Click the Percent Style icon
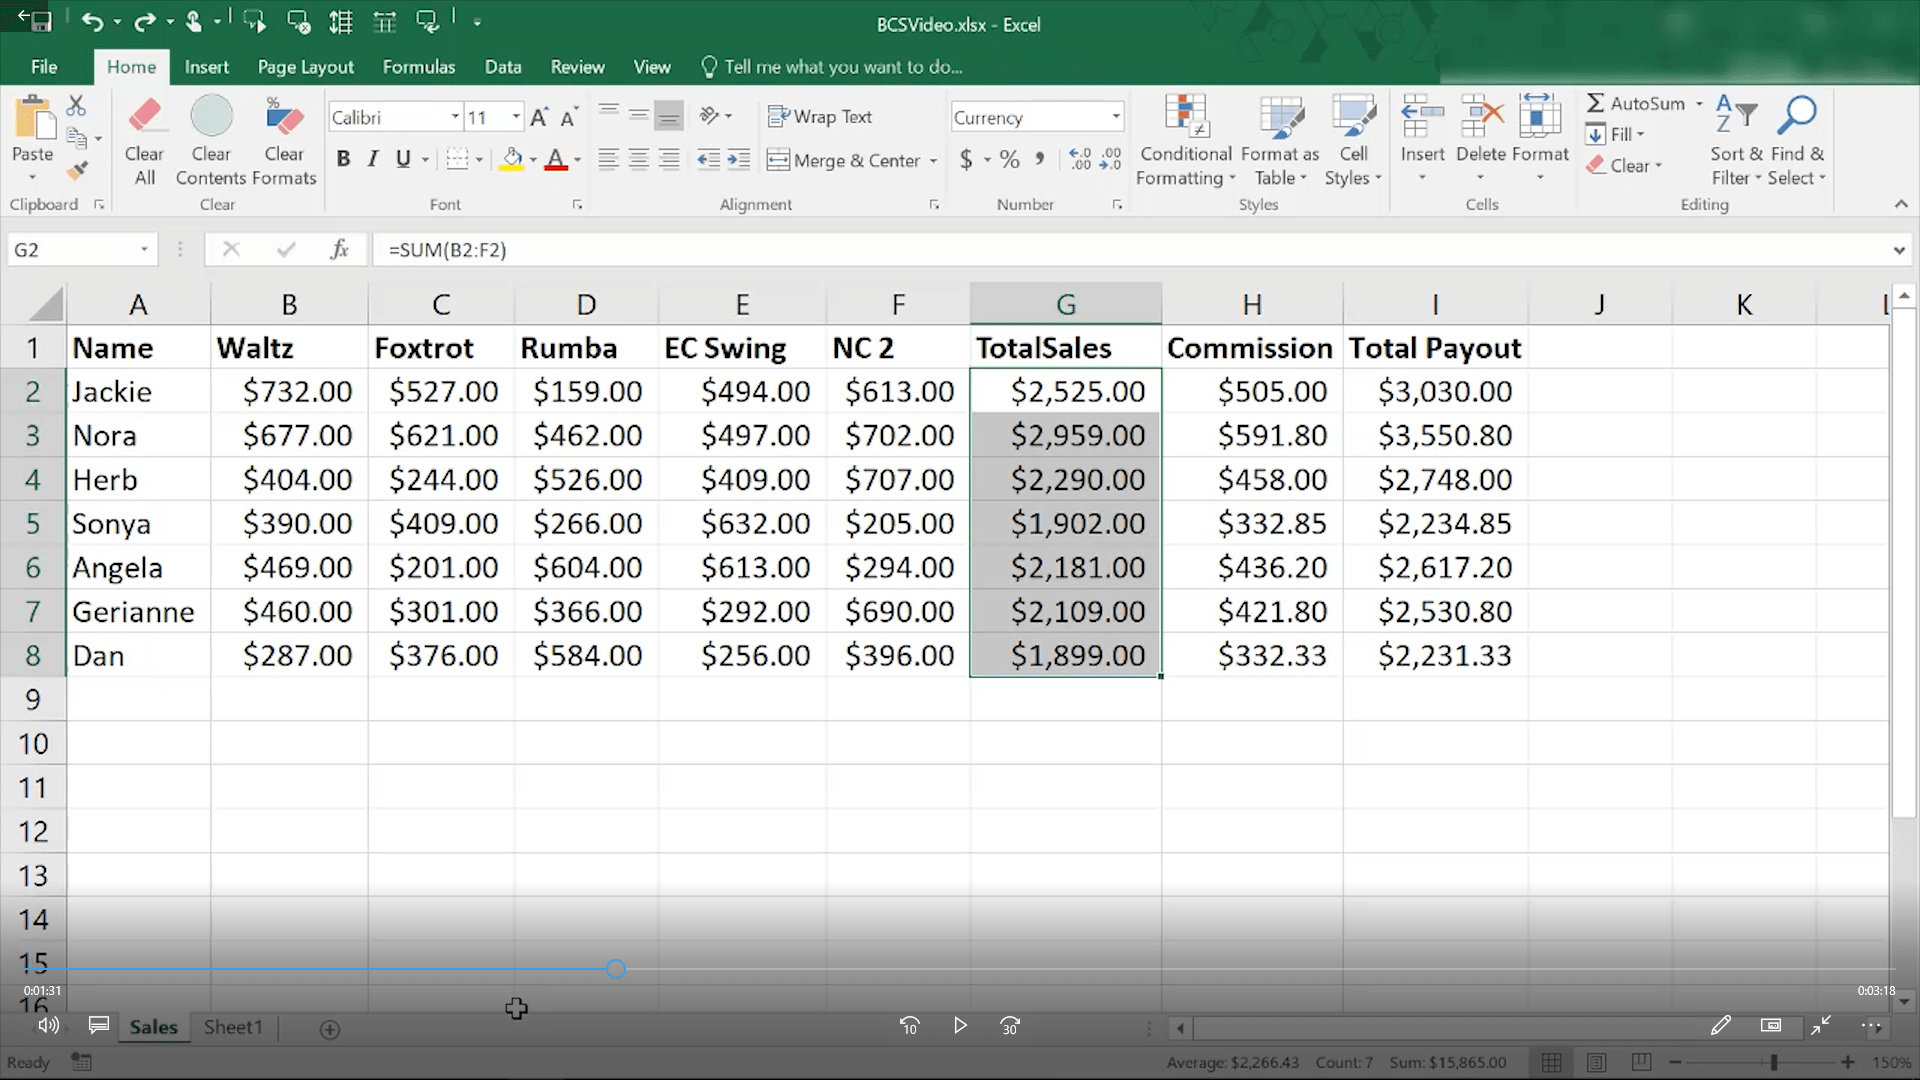Screen dimensions: 1920x1080 point(1010,159)
